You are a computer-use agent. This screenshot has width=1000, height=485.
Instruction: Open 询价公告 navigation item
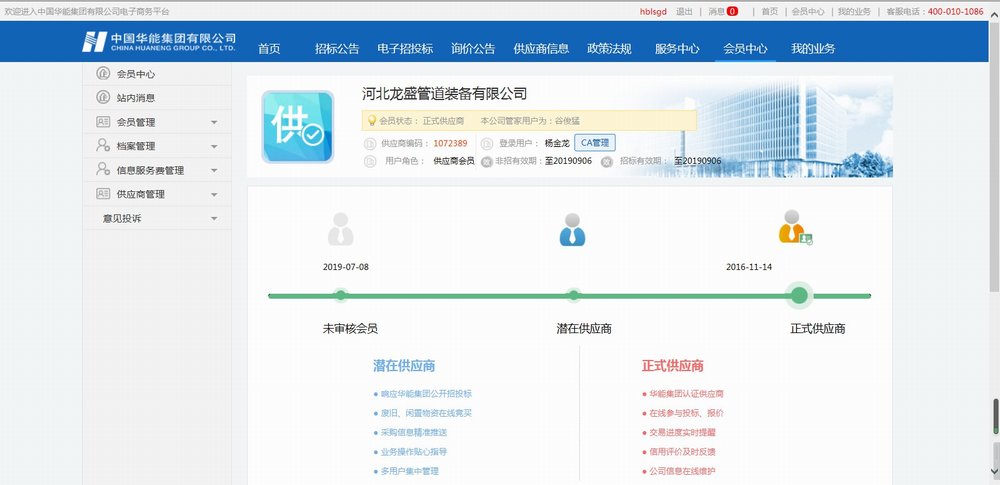tap(473, 49)
